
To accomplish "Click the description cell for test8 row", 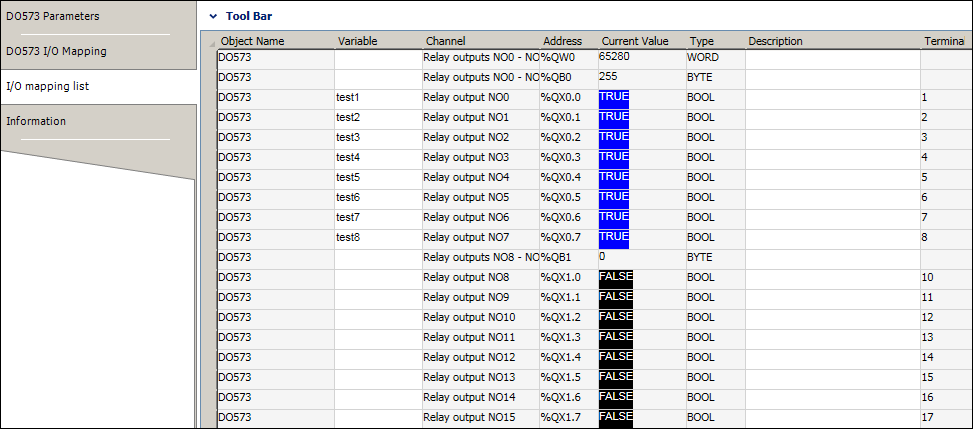I will point(831,238).
